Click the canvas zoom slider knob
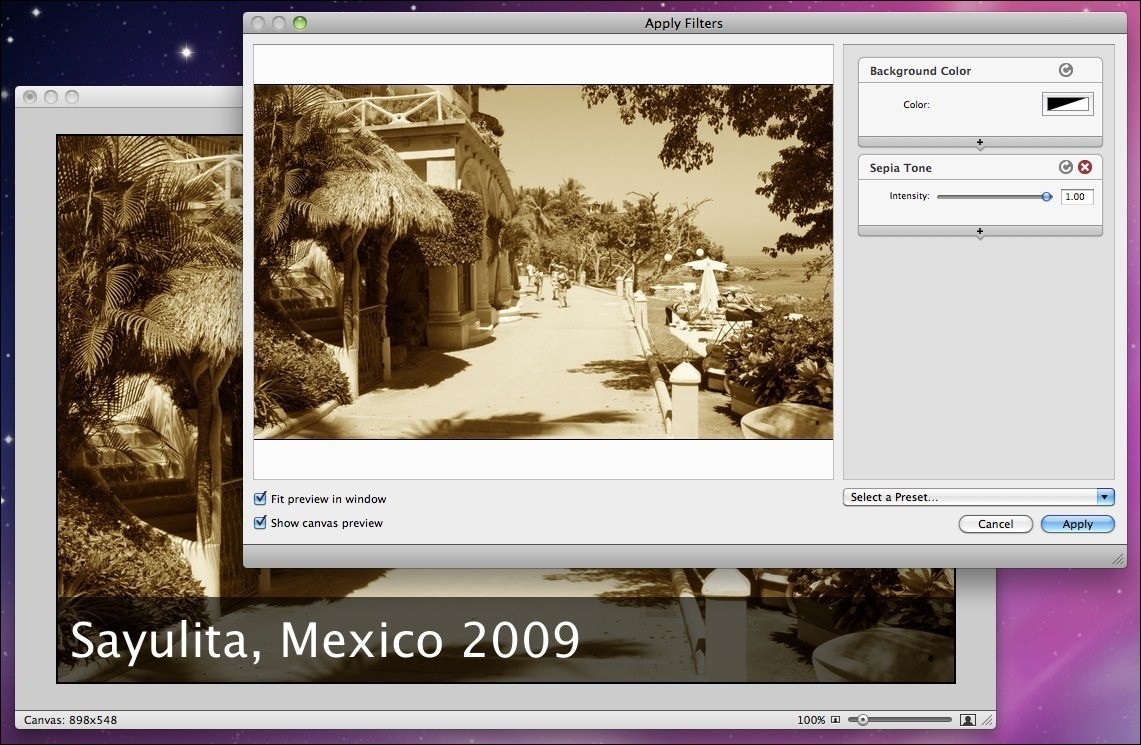Screen dimensions: 1141x745 (862, 720)
